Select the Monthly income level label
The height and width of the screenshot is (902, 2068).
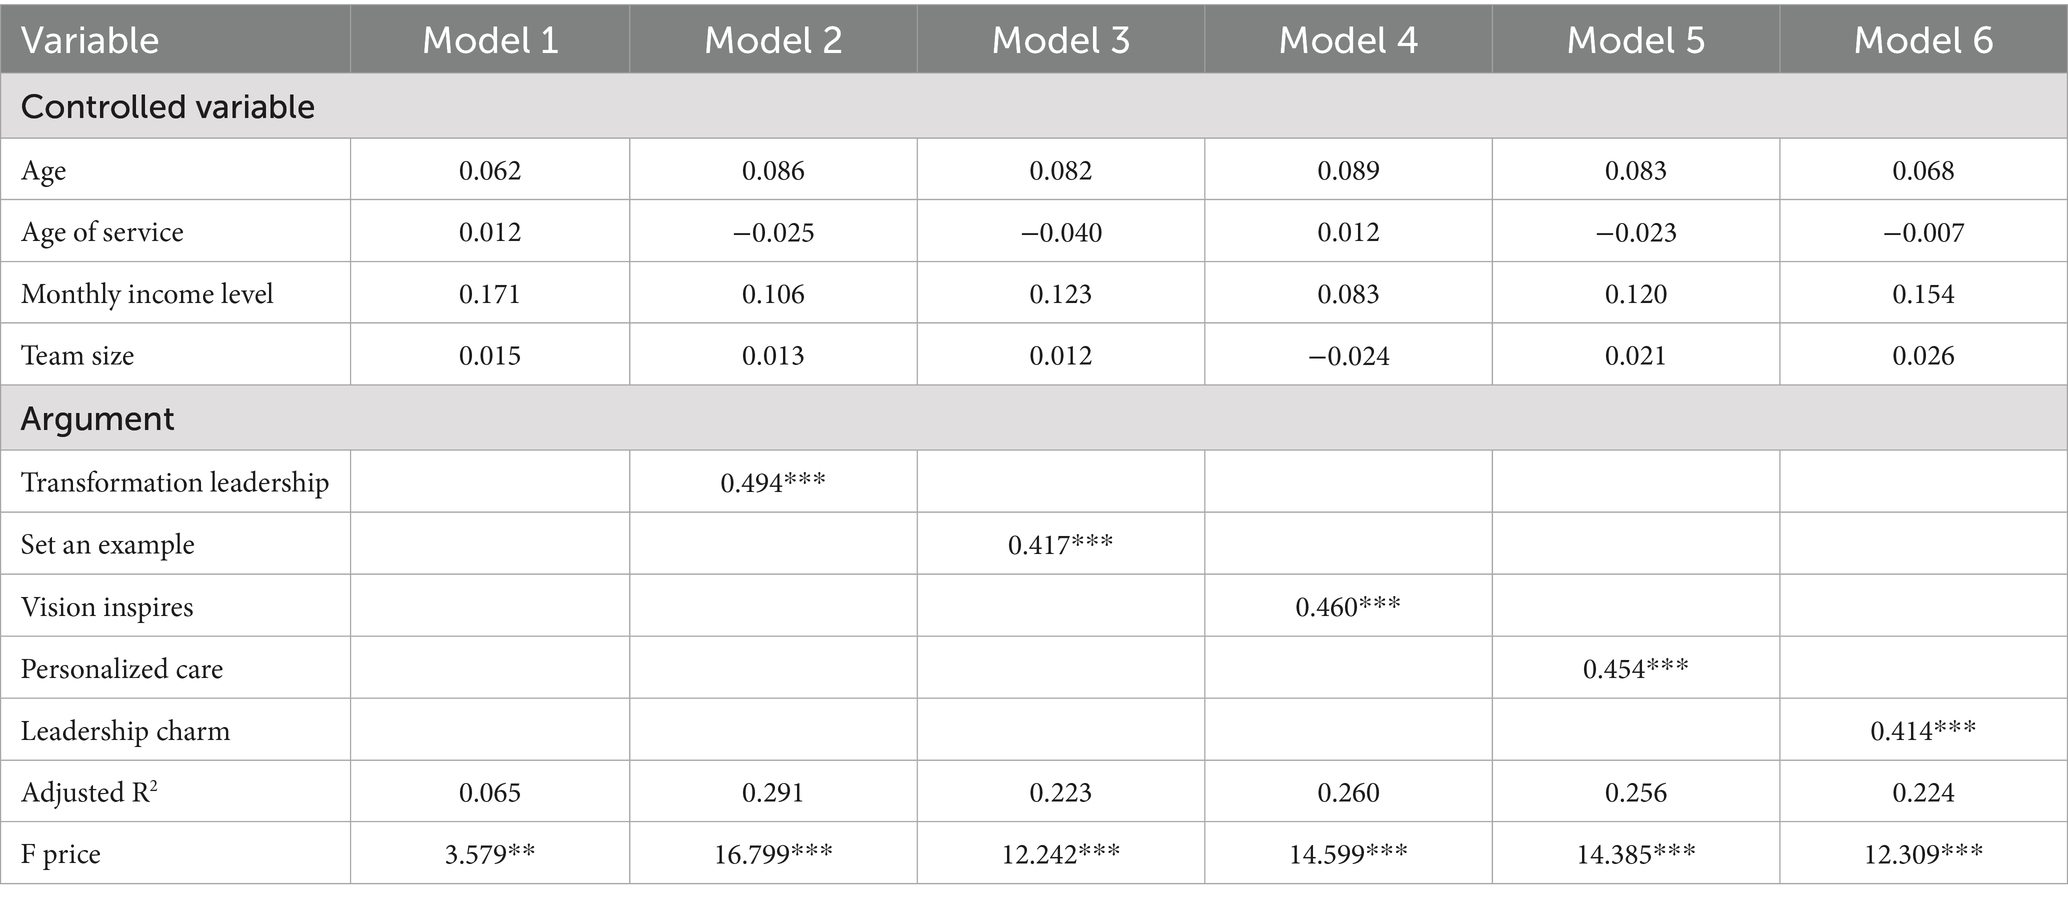[147, 294]
